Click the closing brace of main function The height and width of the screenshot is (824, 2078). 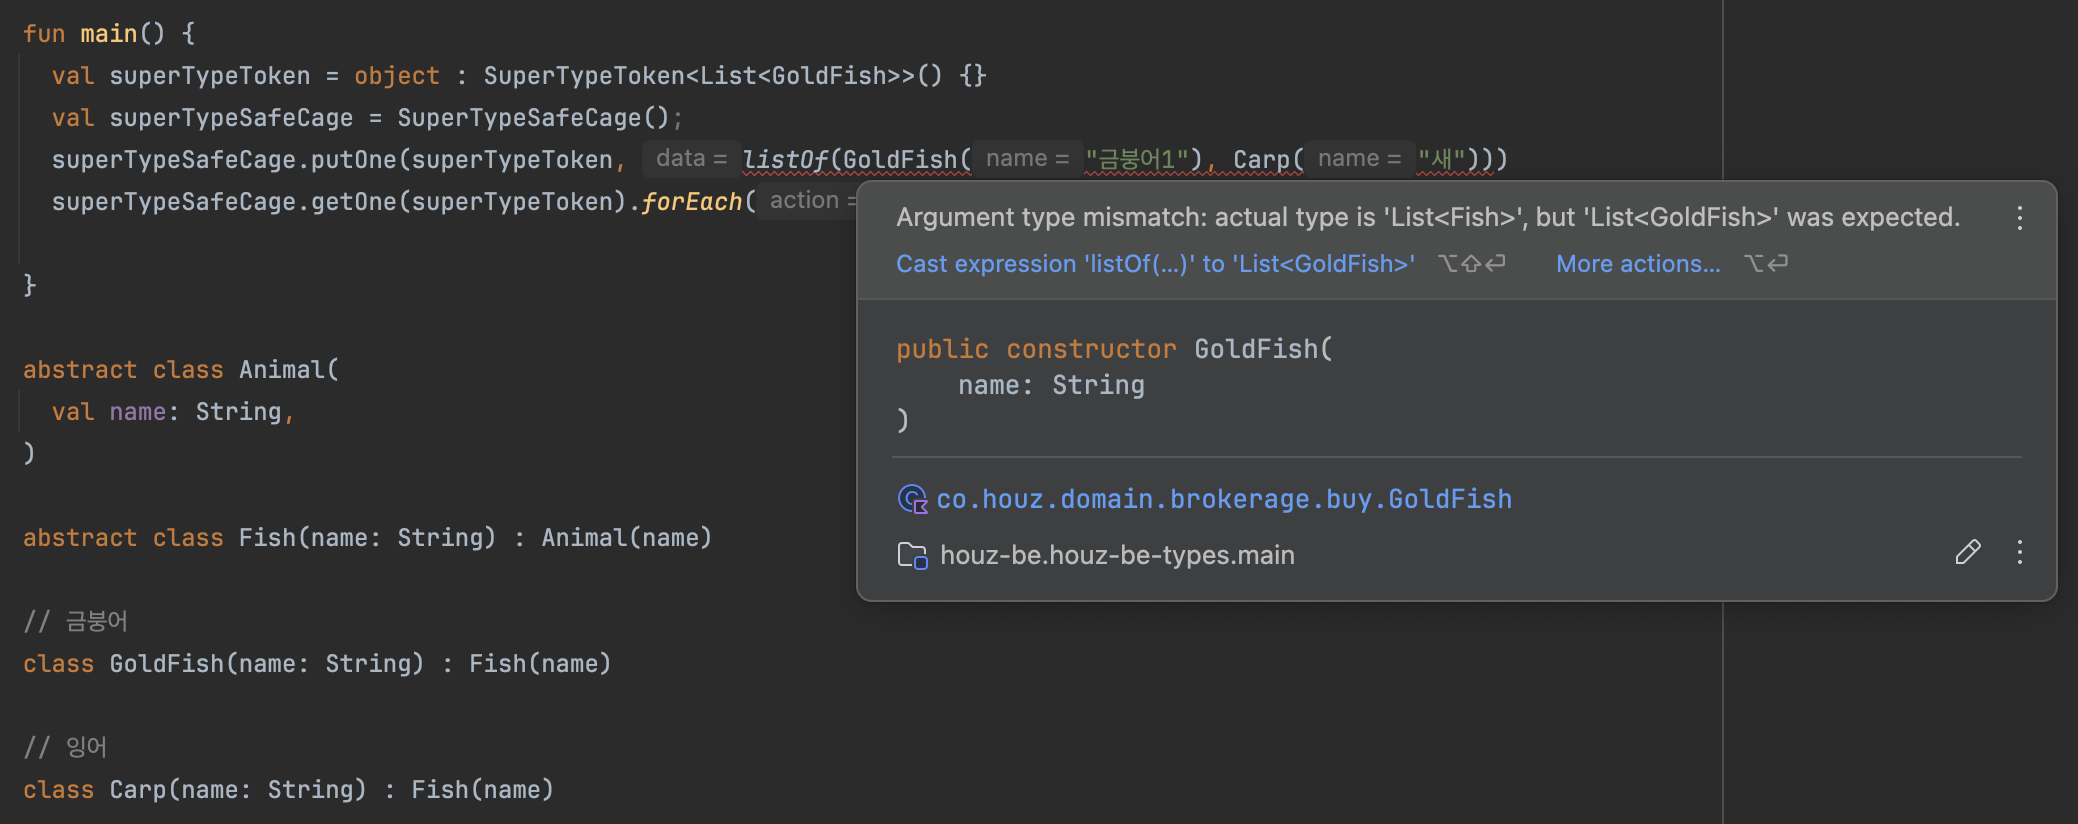[x=29, y=286]
